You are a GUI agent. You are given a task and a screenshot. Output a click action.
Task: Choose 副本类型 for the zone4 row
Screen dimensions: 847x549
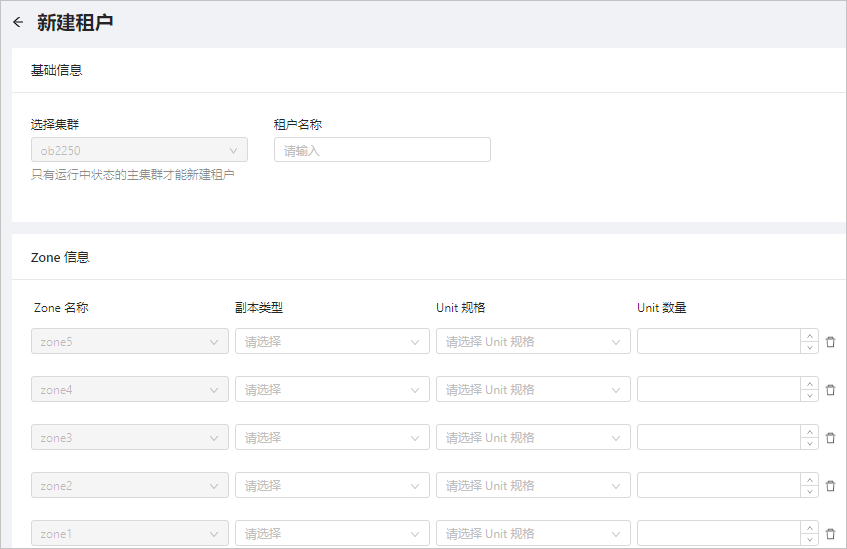332,389
